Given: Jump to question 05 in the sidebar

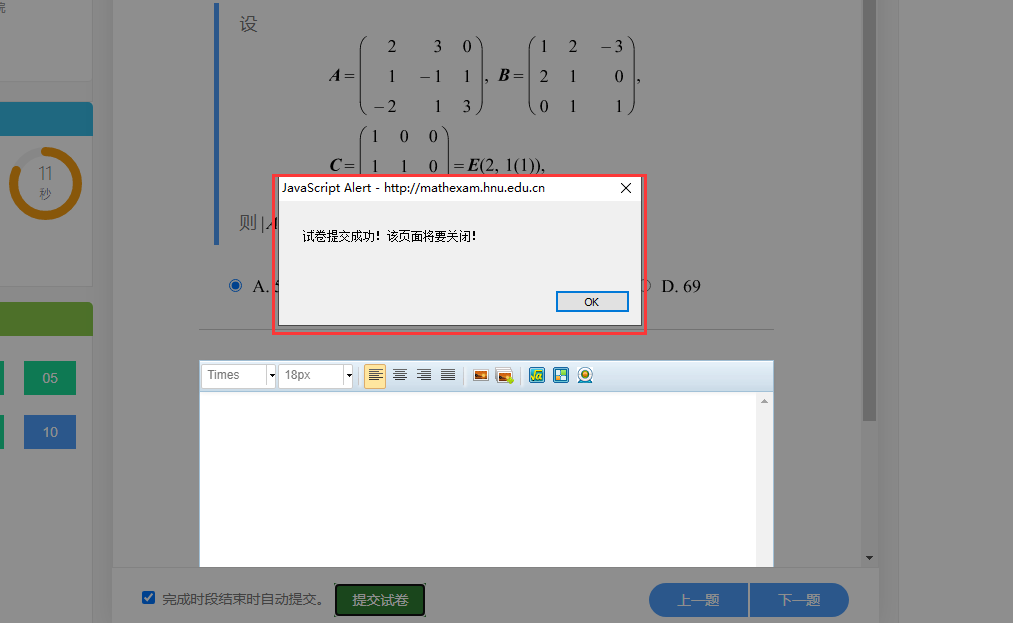Looking at the screenshot, I should pyautogui.click(x=50, y=378).
